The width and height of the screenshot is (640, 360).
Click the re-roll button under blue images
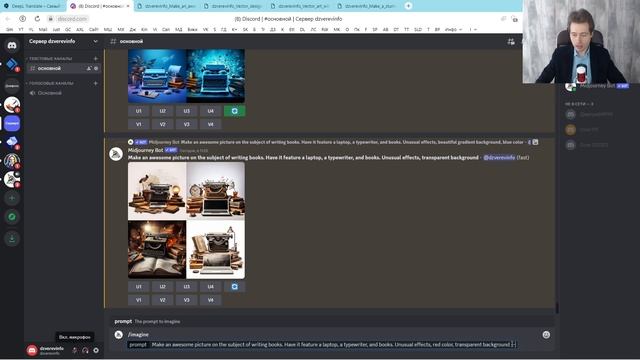point(235,111)
